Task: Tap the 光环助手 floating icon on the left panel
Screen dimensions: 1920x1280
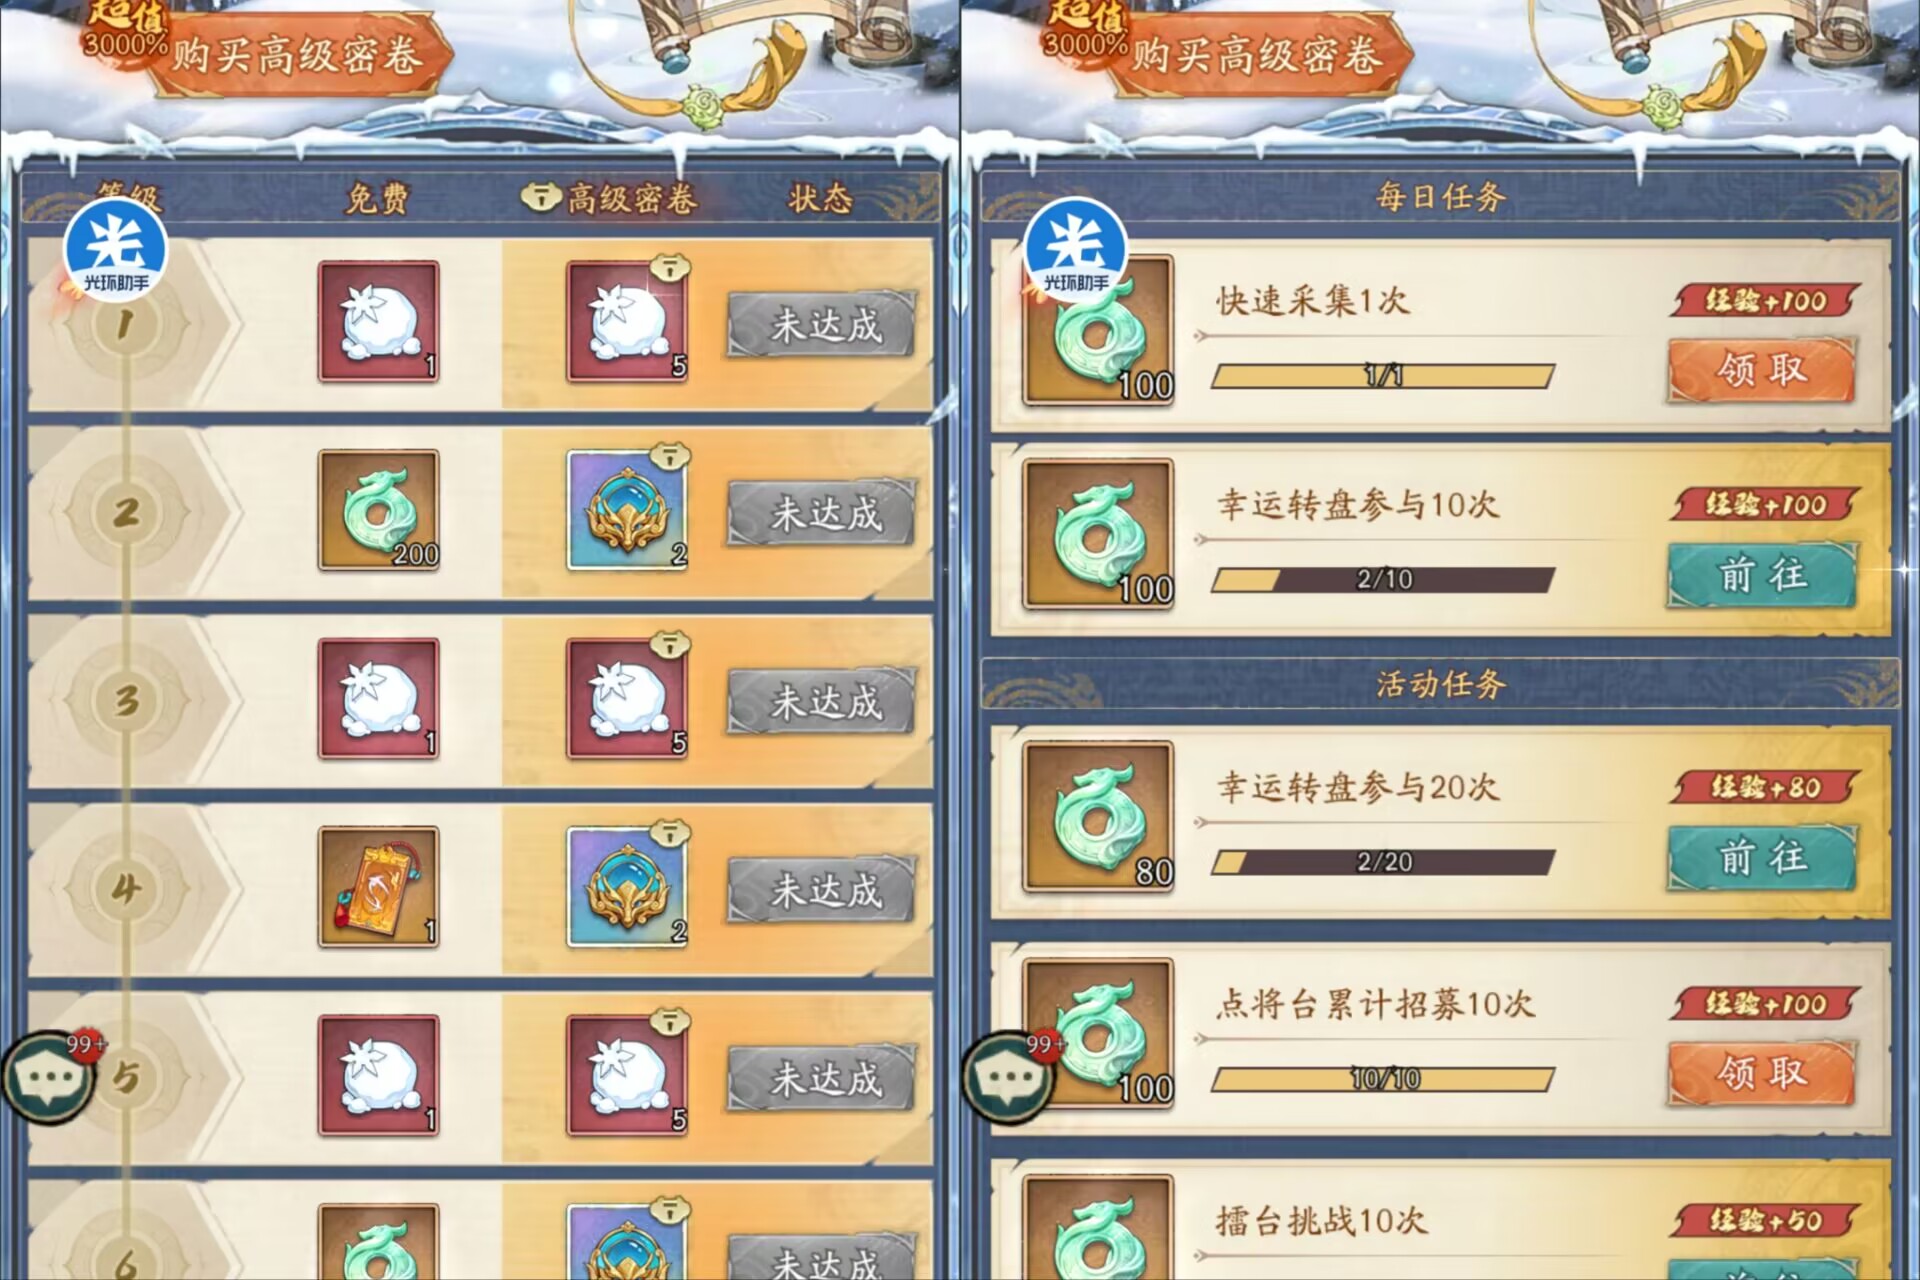Action: tap(116, 249)
